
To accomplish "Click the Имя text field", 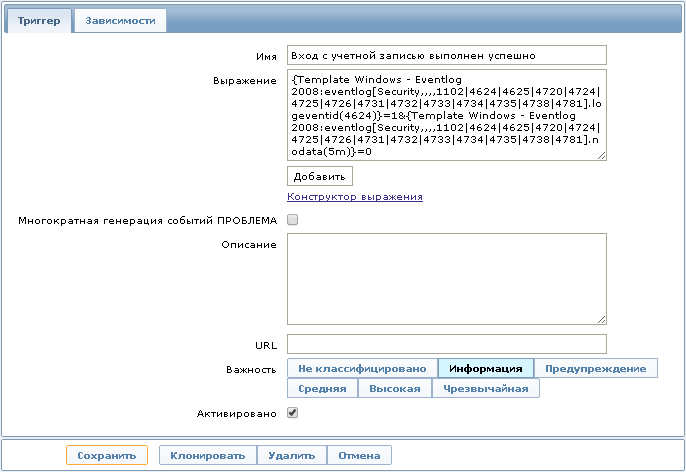I will click(x=446, y=55).
